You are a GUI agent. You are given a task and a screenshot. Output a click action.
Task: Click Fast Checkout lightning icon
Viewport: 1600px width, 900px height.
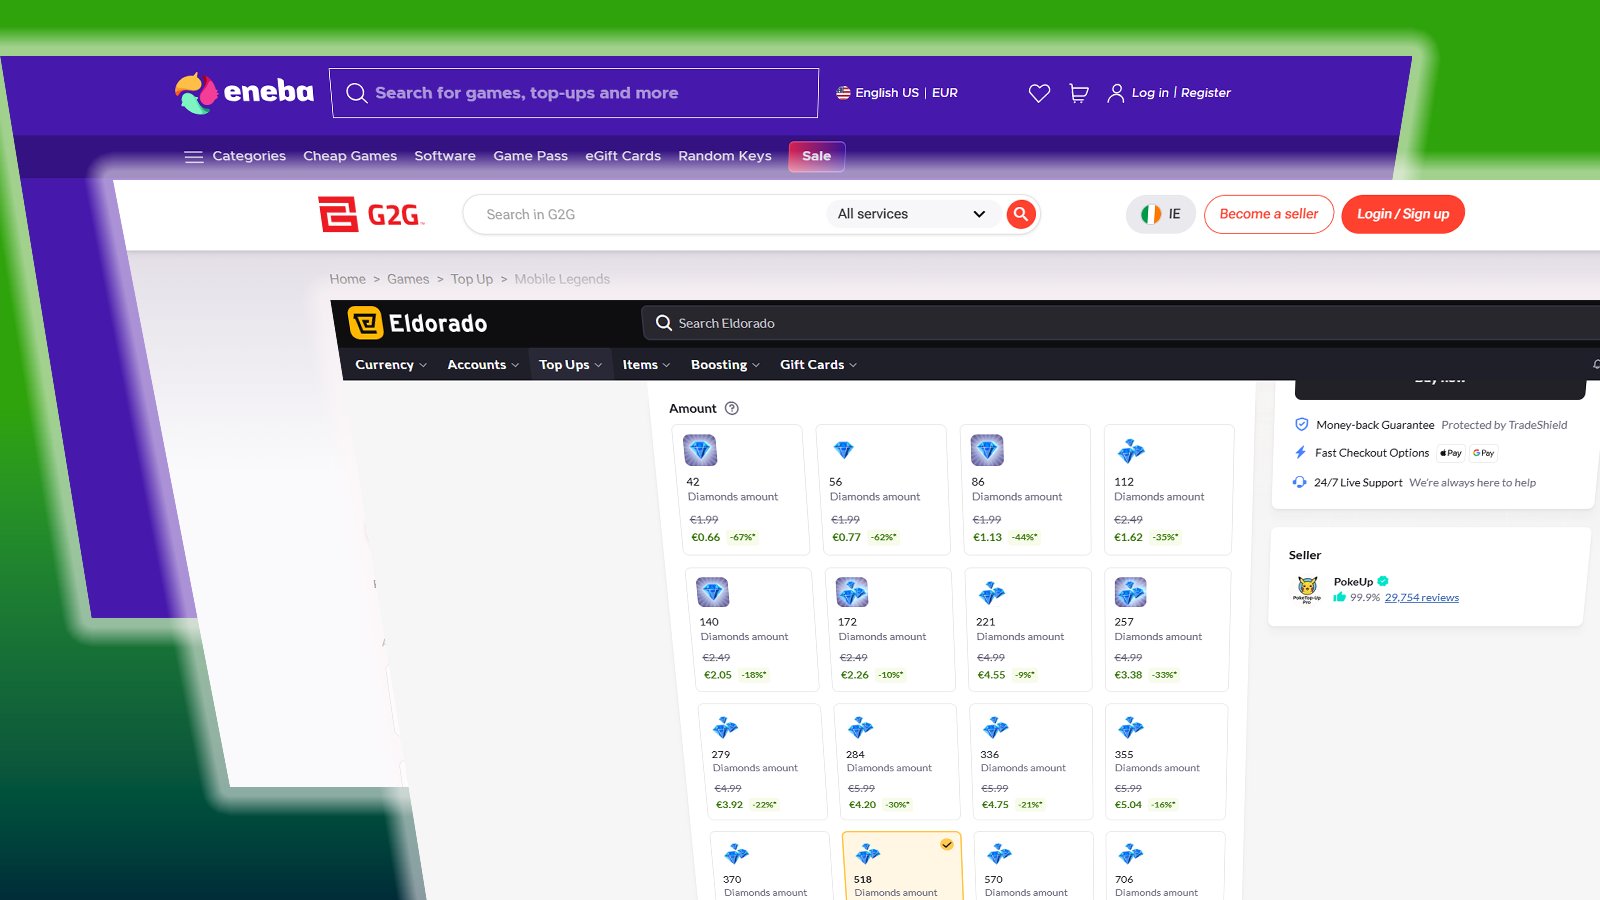(1300, 453)
